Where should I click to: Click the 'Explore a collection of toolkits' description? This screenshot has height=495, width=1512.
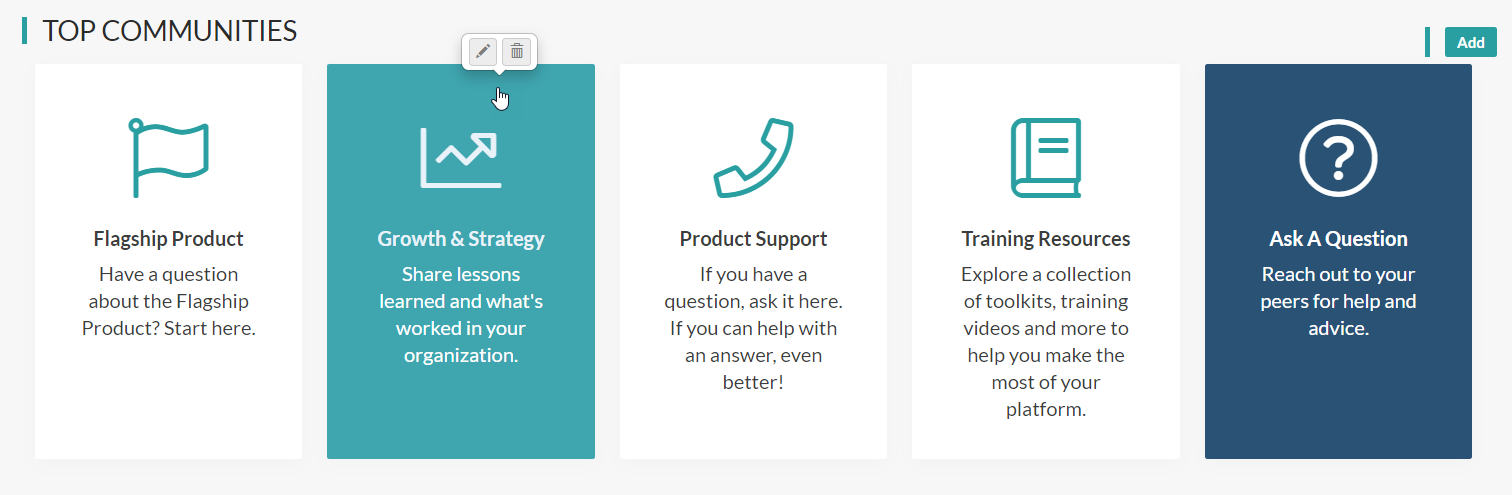point(1046,342)
